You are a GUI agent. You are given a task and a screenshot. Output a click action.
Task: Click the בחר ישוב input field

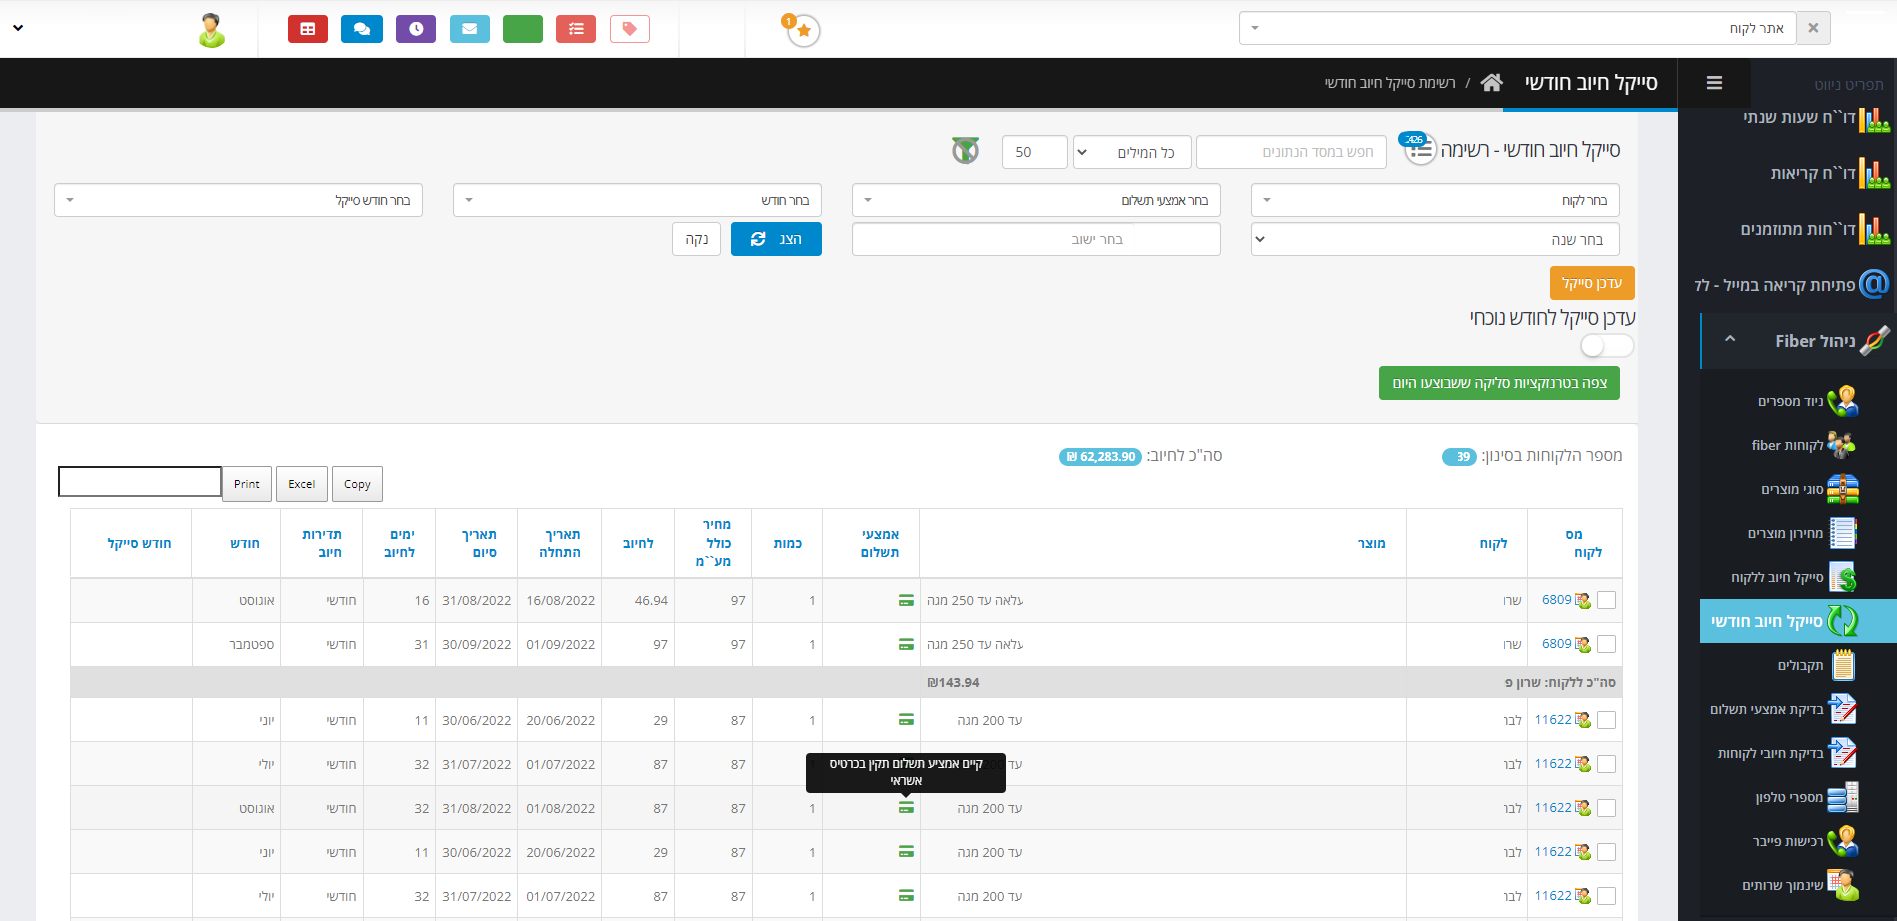[1036, 239]
